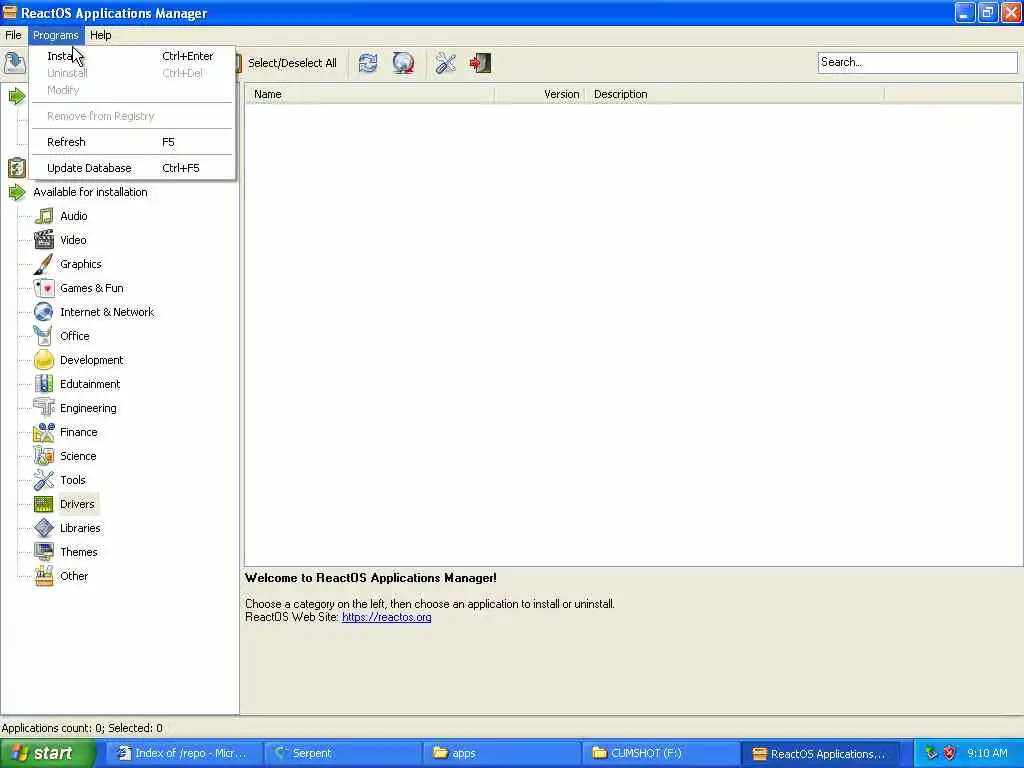1024x768 pixels.
Task: Click the Graphics category paintbrush icon
Action: tap(44, 264)
